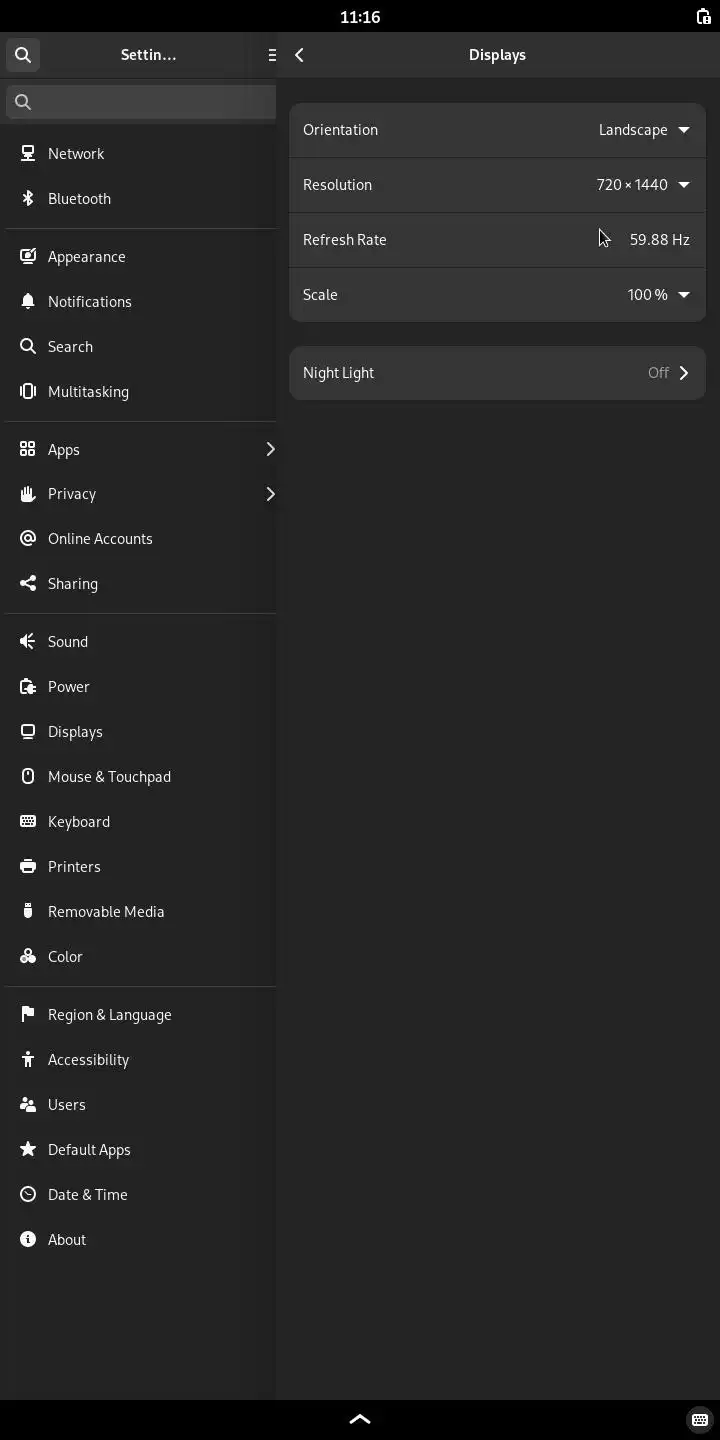Switch to Mouse & Touchpad panel
720x1440 pixels.
pos(109,776)
